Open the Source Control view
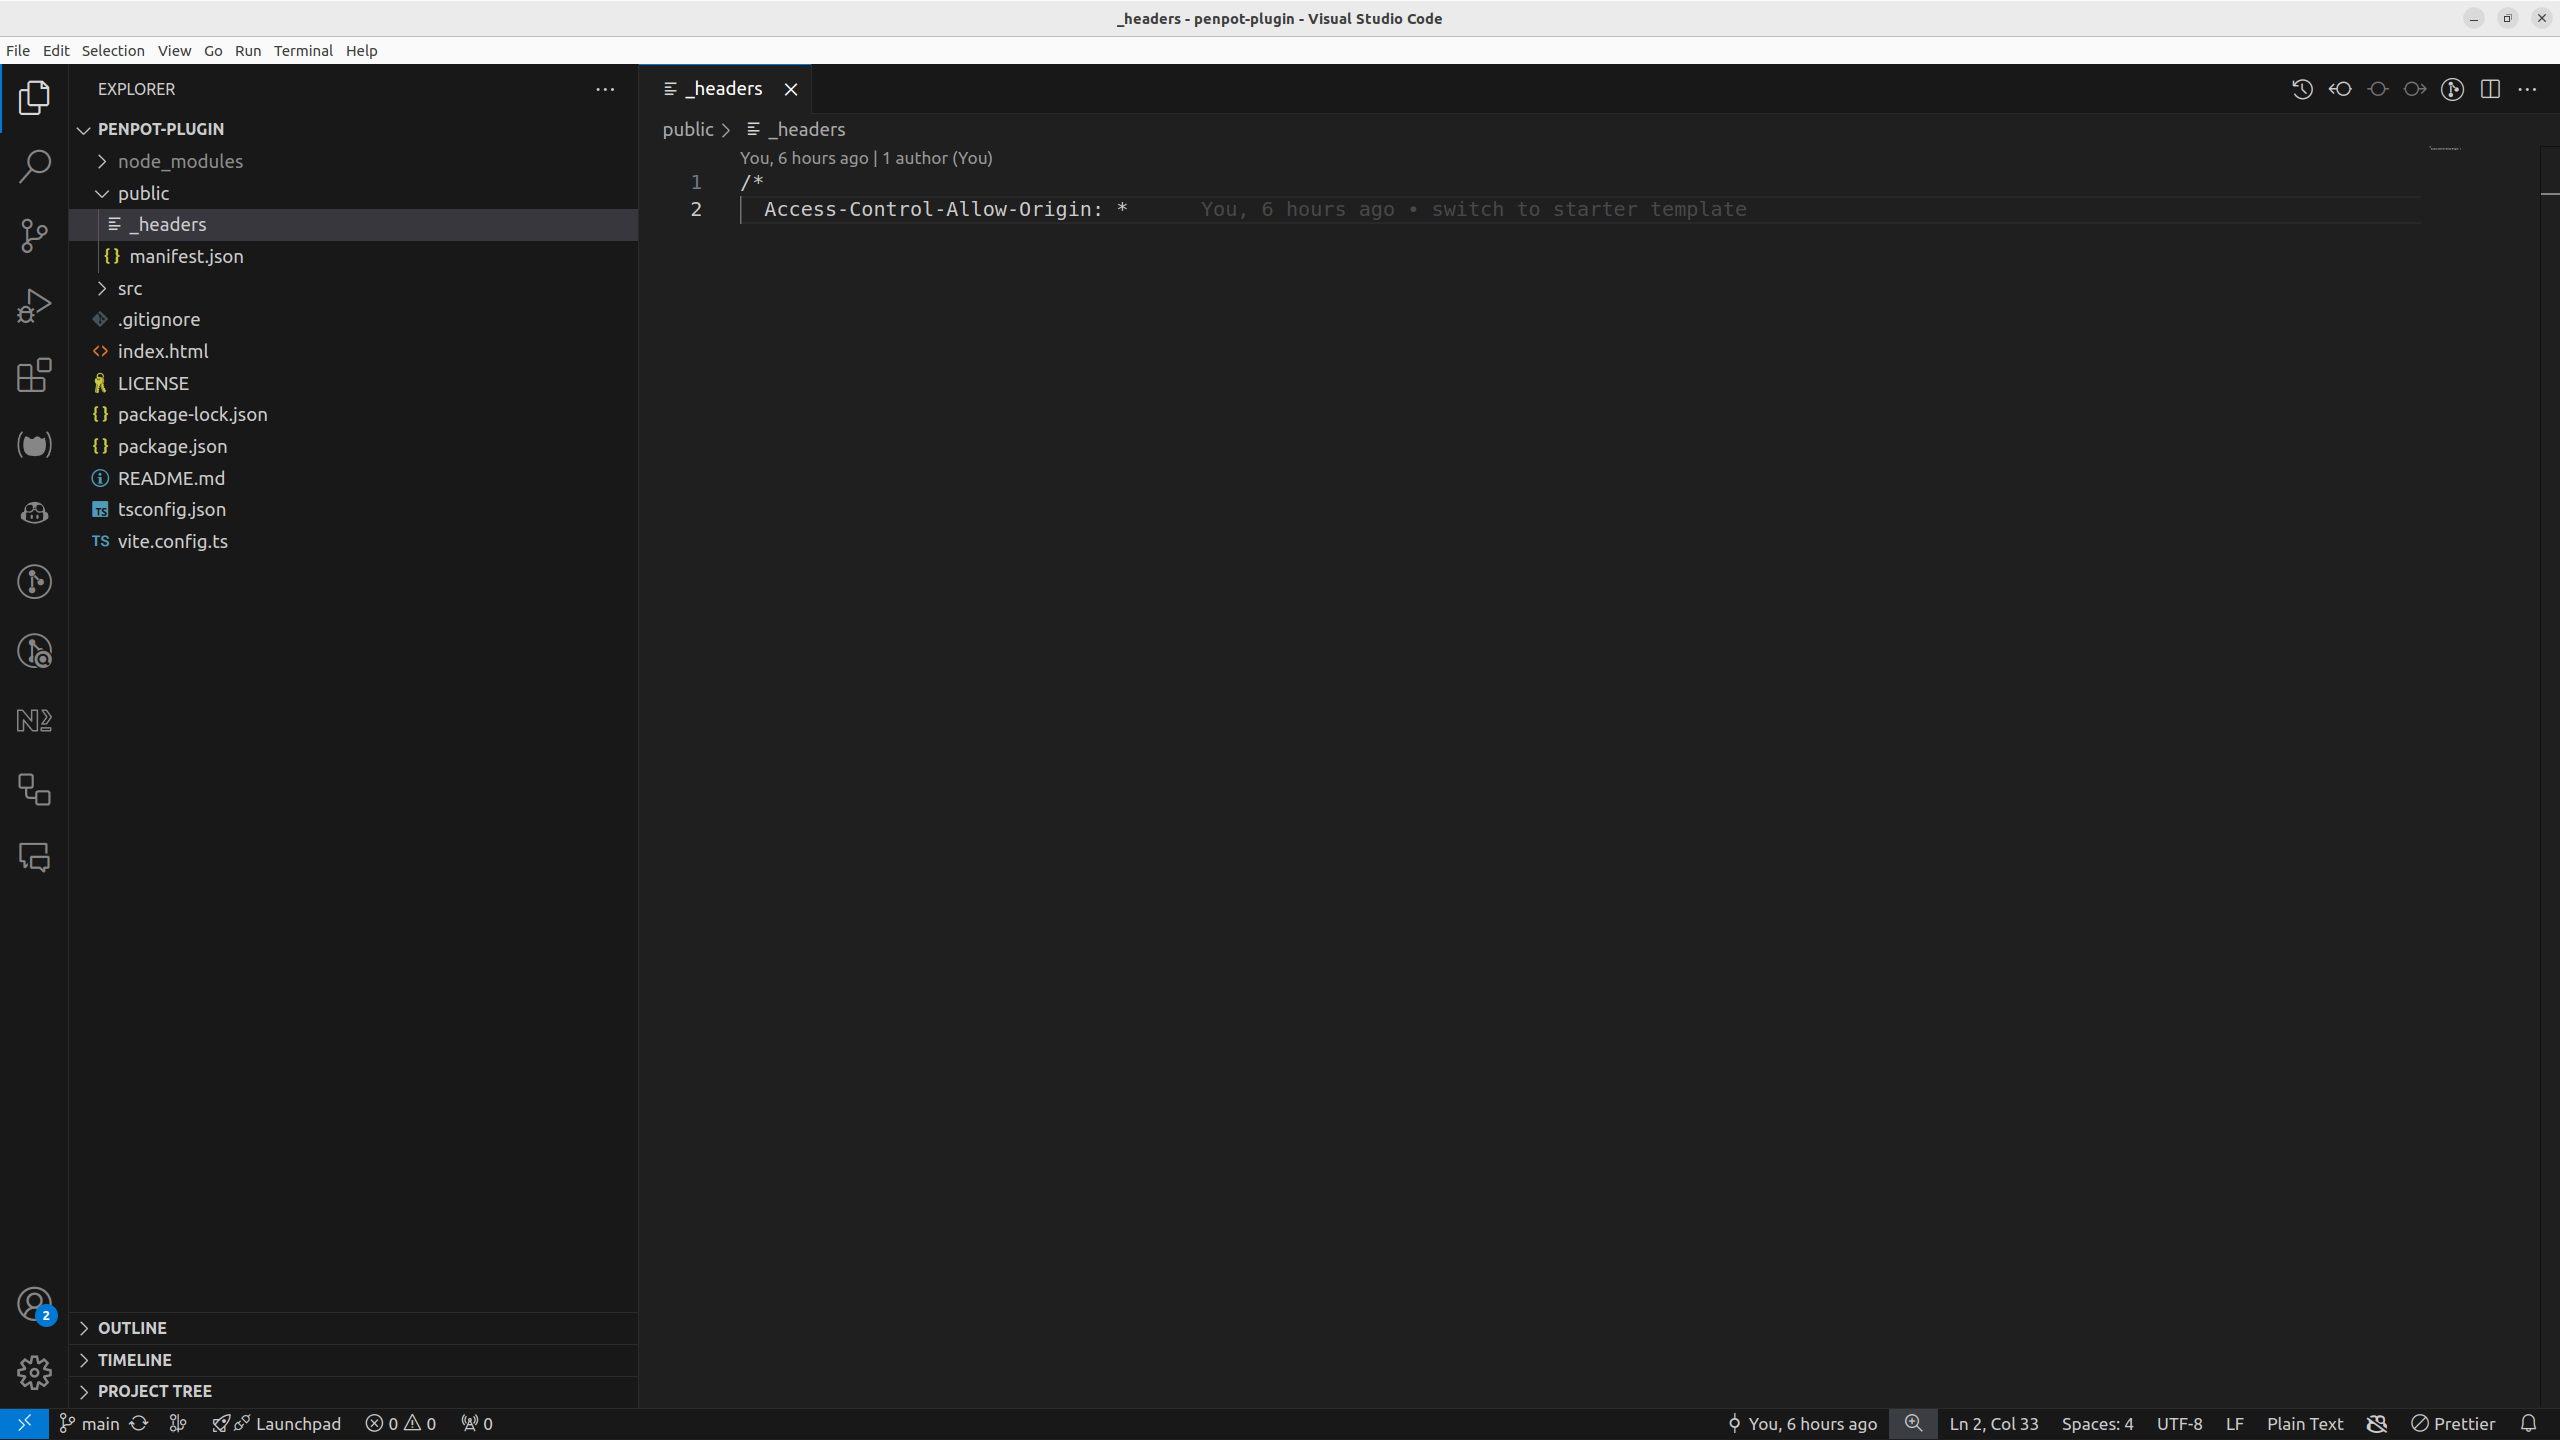The width and height of the screenshot is (2560, 1440). (x=34, y=236)
